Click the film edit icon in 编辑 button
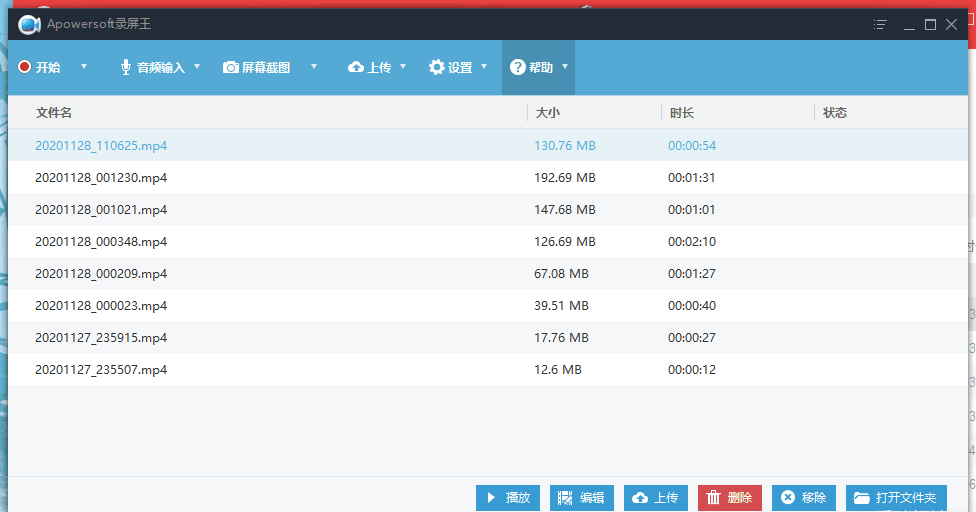The height and width of the screenshot is (512, 976). (x=565, y=498)
